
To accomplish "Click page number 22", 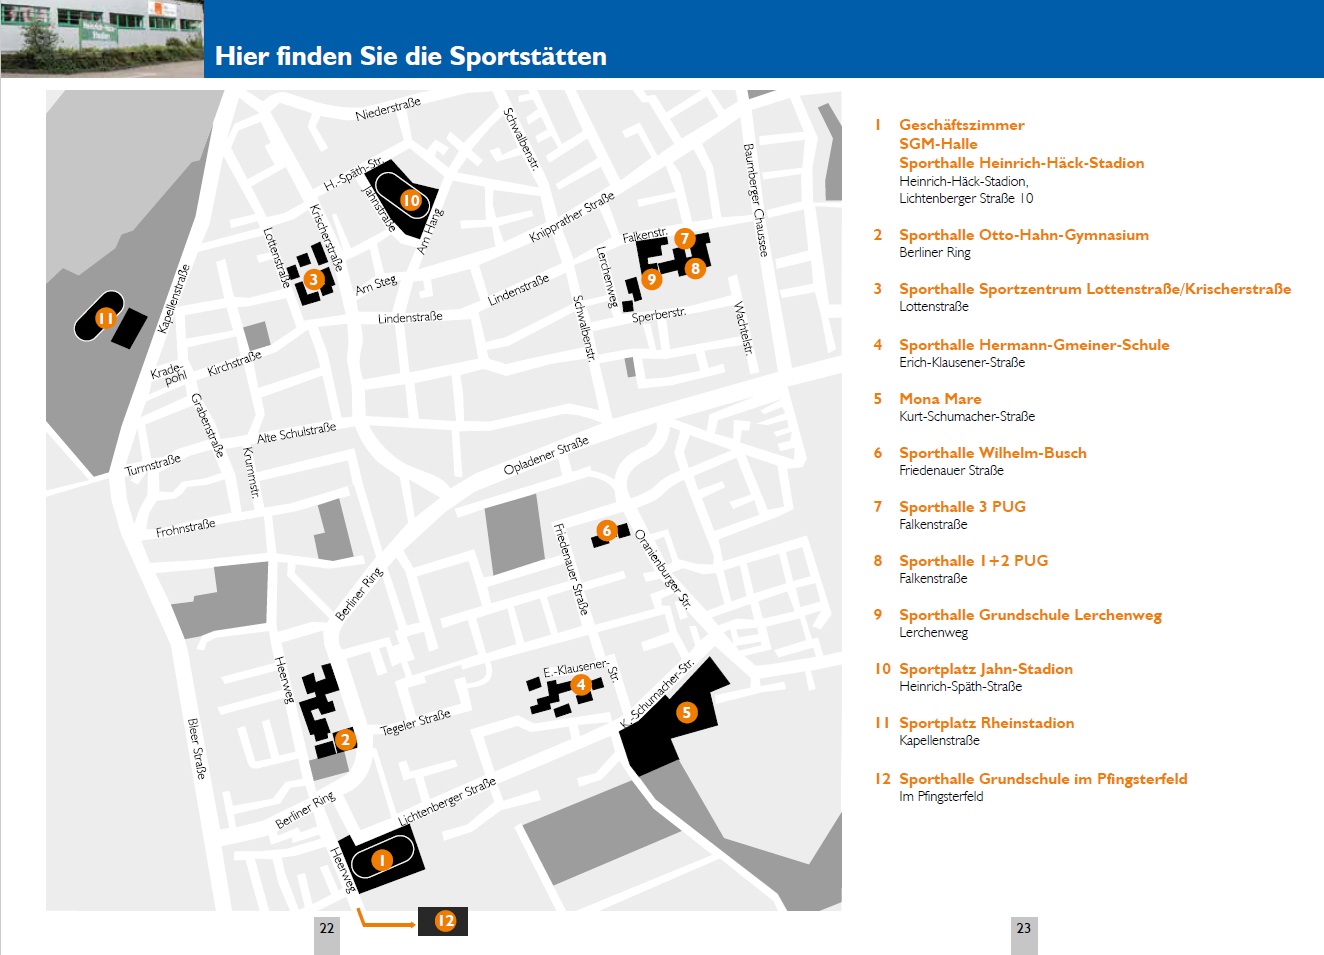I will pos(327,928).
